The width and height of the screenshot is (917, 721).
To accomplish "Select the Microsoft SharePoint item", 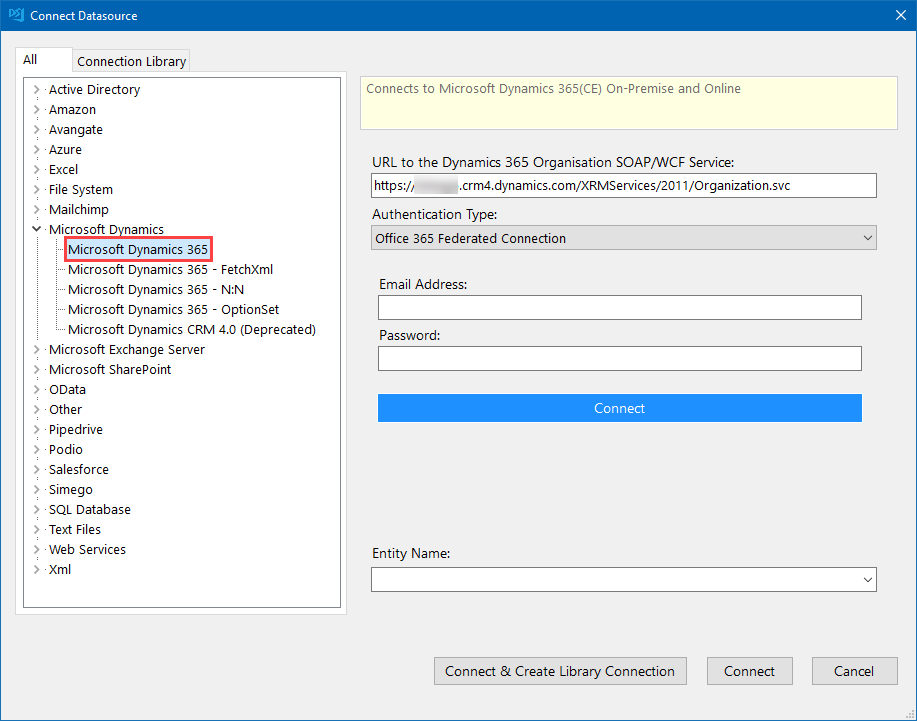I will pyautogui.click(x=110, y=370).
